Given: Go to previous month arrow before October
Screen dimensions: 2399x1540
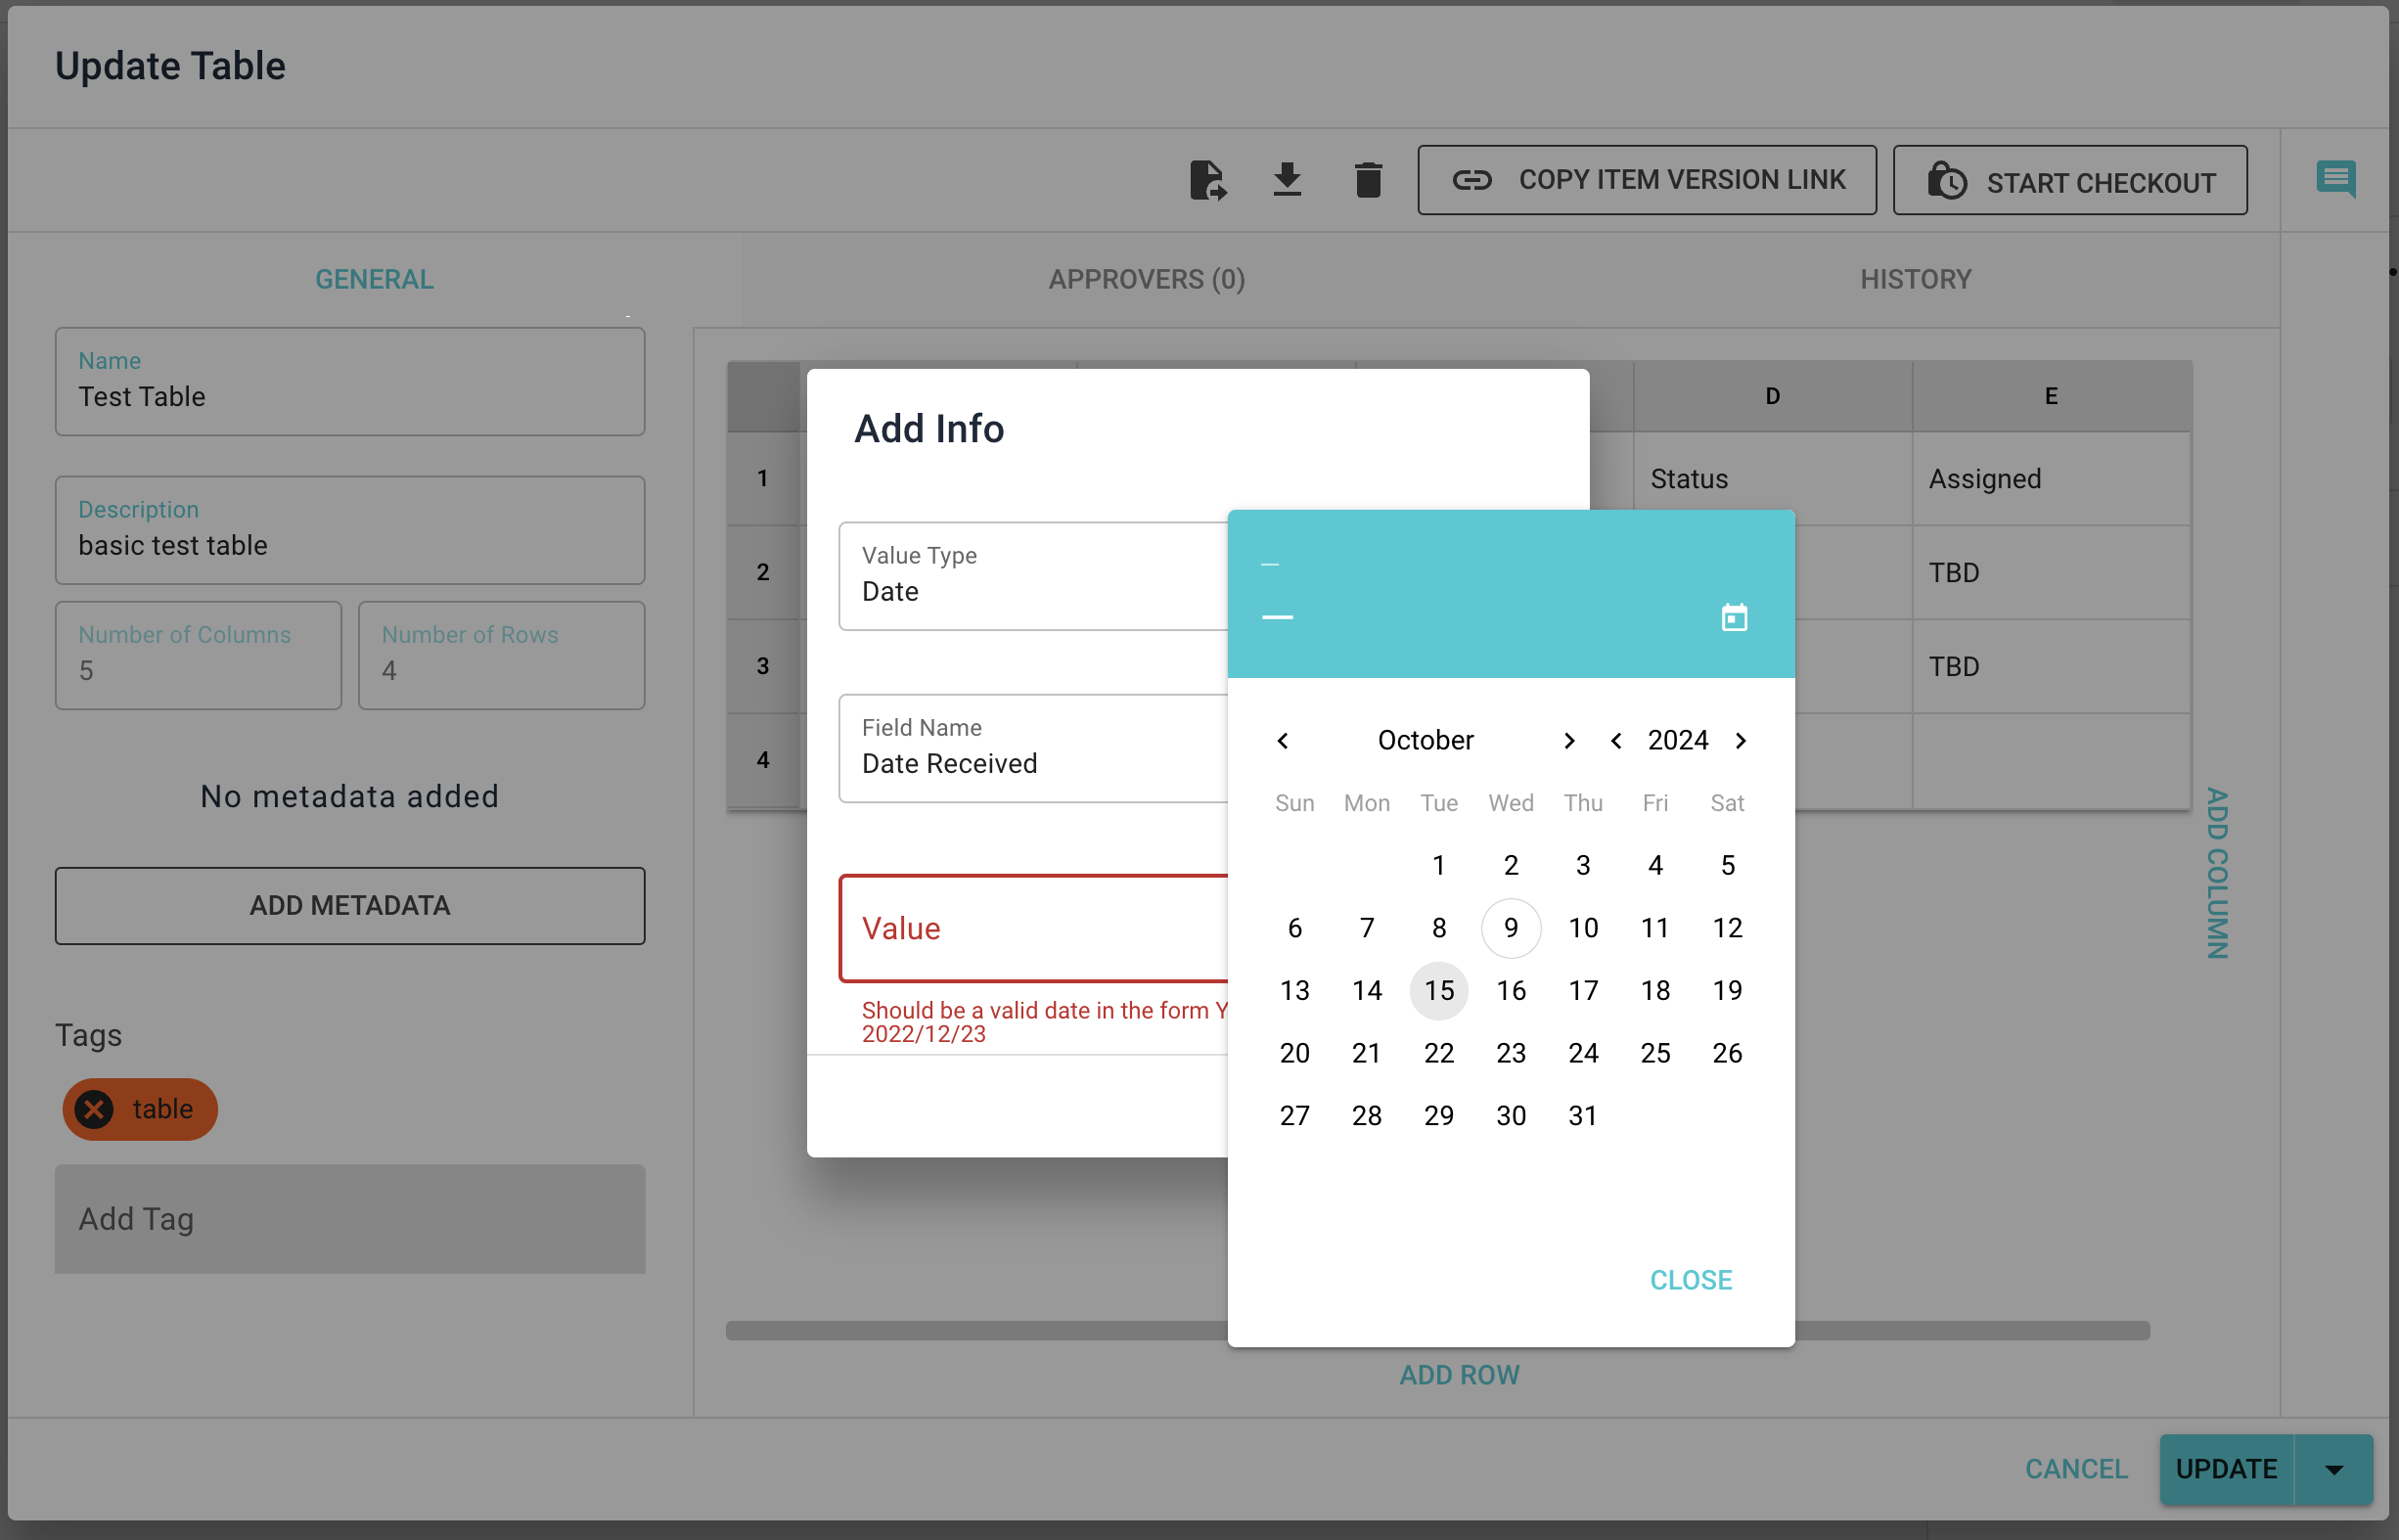Looking at the screenshot, I should click(x=1283, y=740).
